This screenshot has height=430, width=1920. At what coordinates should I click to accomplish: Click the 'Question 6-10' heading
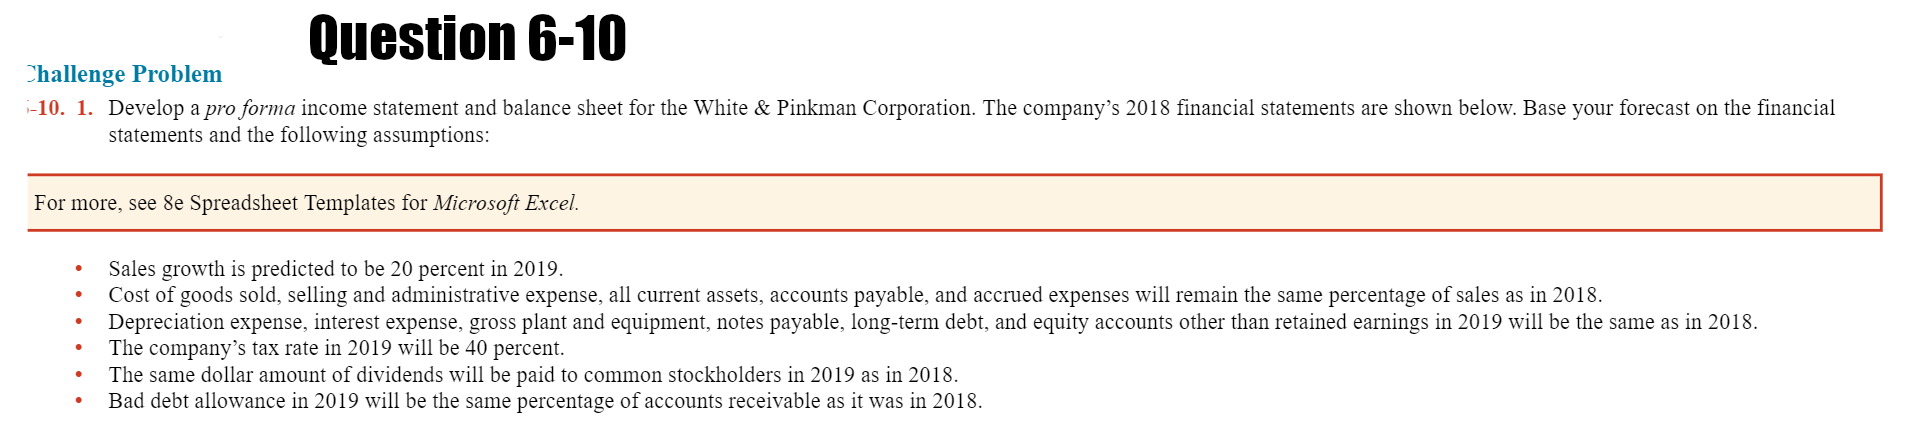467,39
